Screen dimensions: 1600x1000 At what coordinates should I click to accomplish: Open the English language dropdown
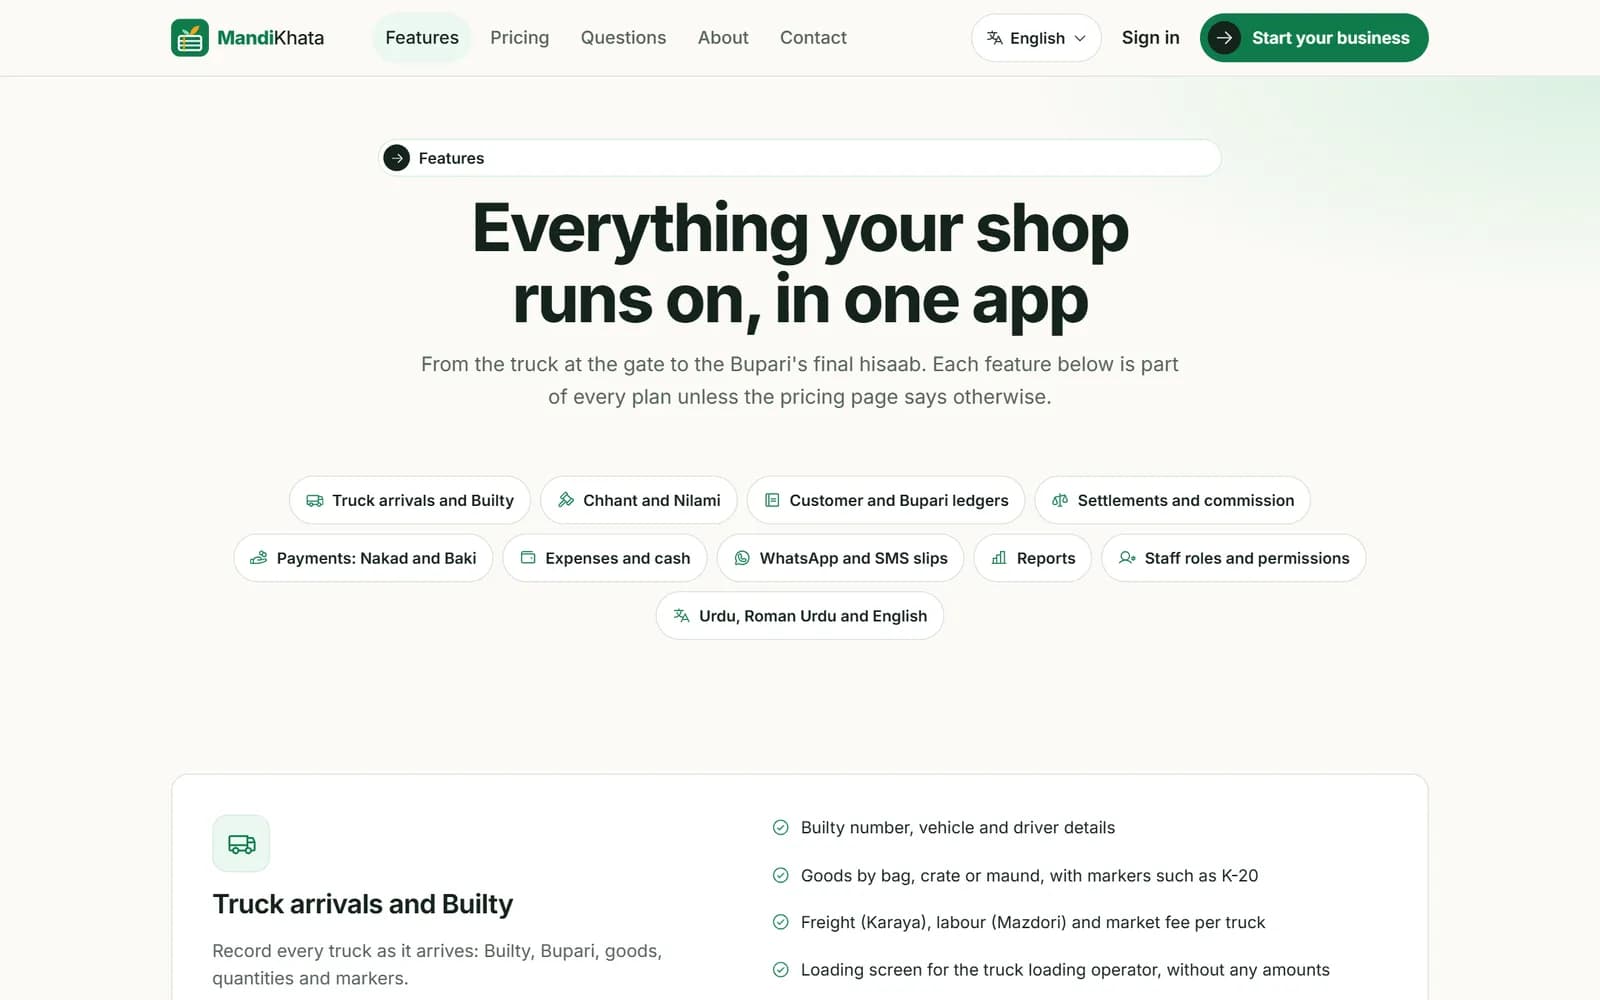tap(1036, 38)
